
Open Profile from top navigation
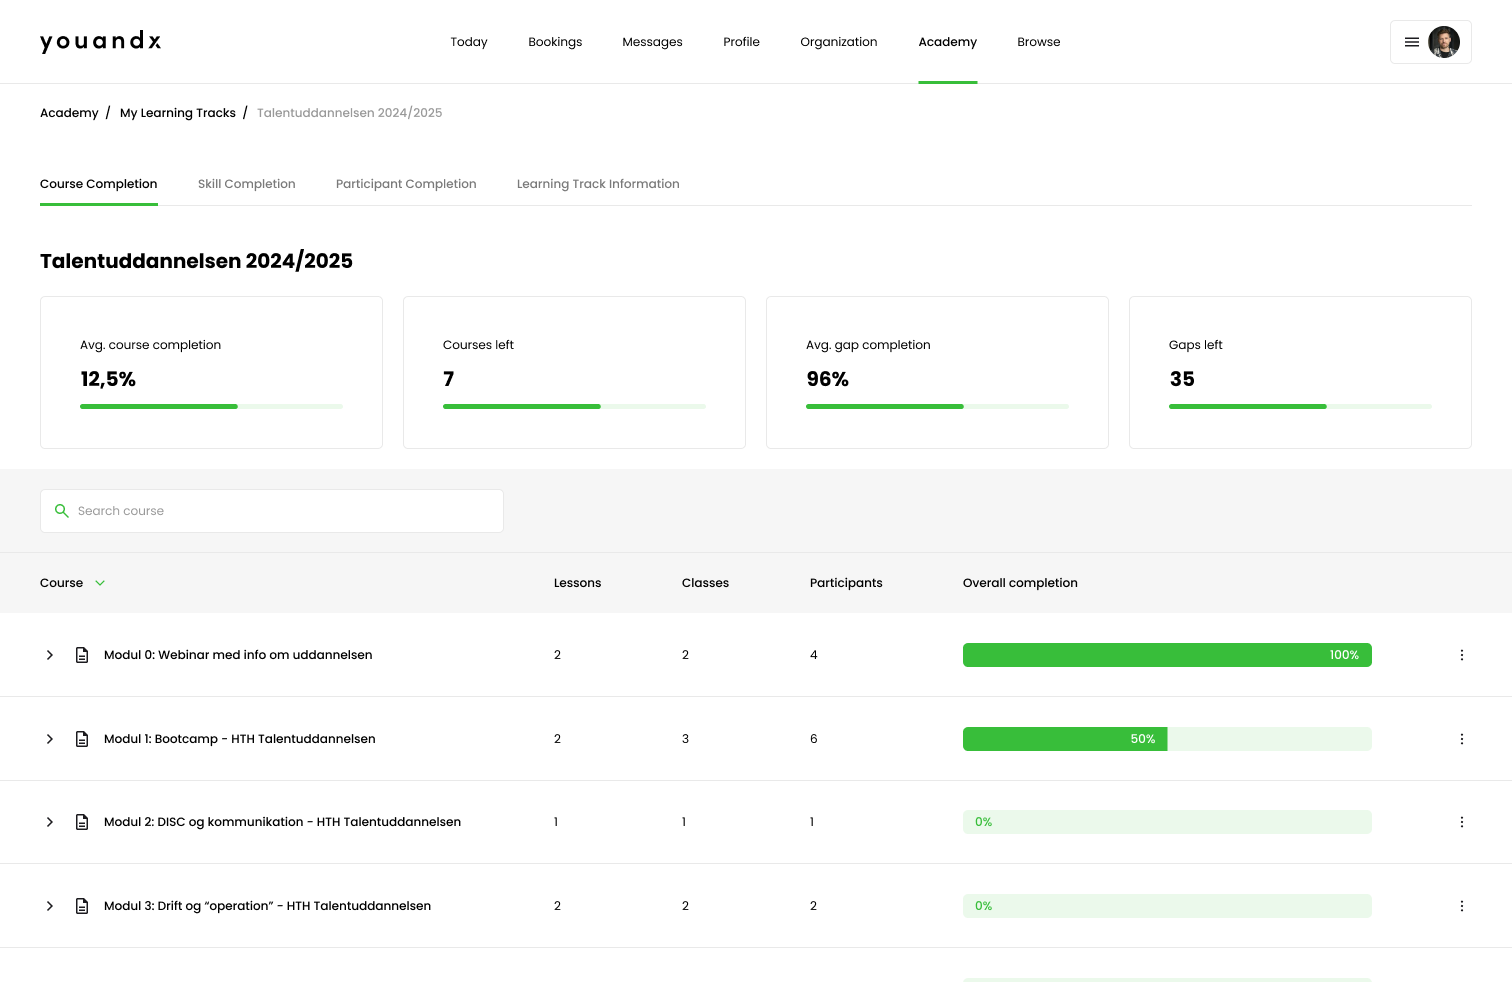coord(741,42)
